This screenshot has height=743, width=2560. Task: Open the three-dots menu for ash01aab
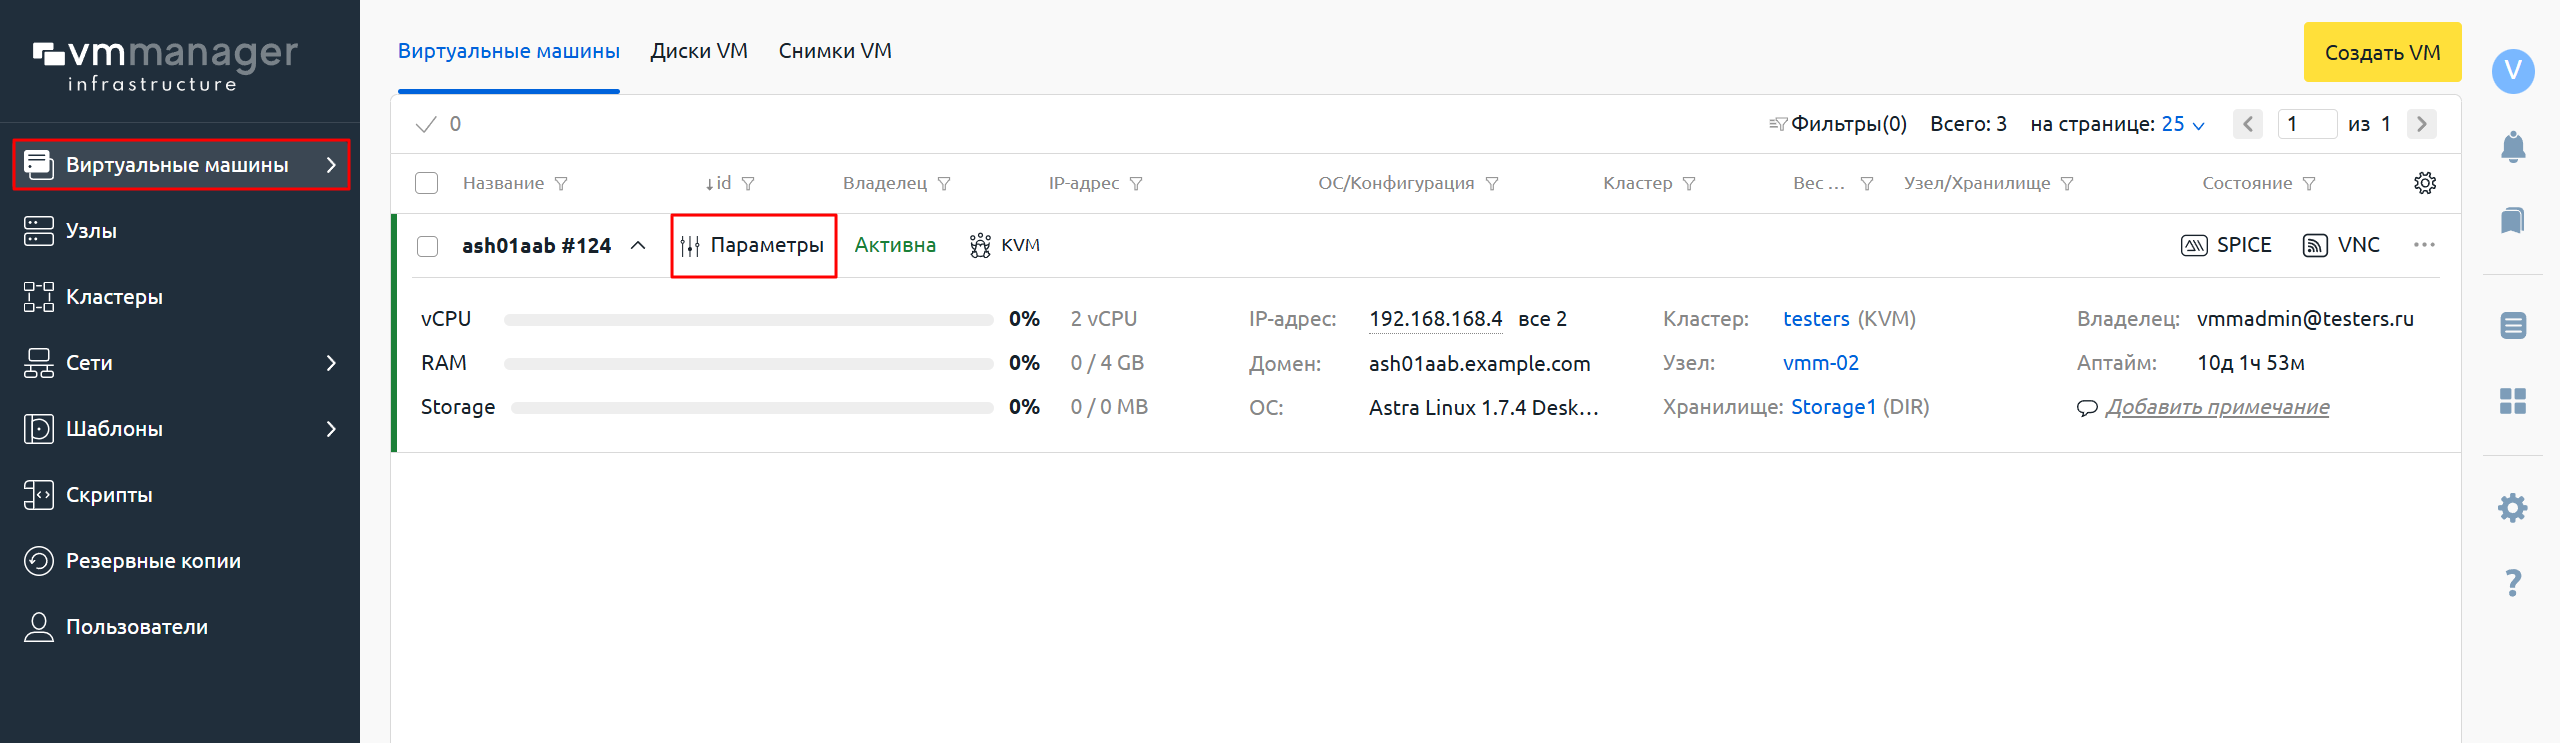coord(2424,245)
